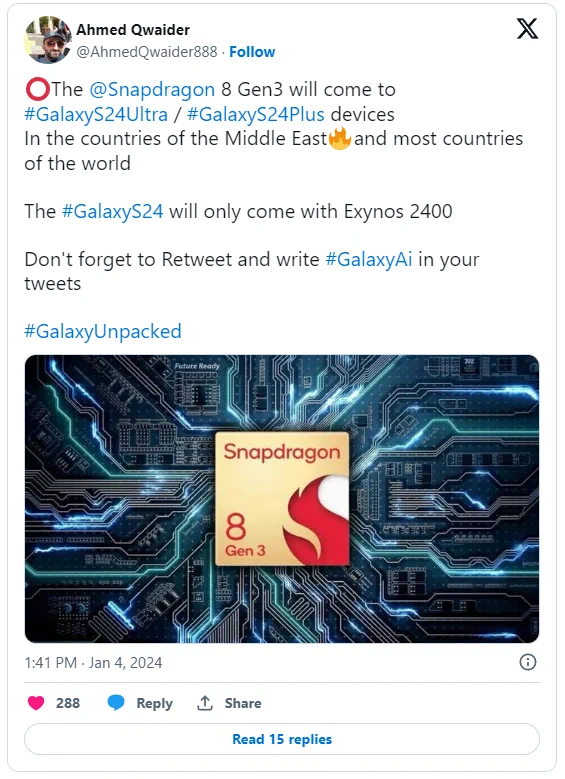Open the tweet info circle icon
This screenshot has height=779, width=565.
pos(528,662)
